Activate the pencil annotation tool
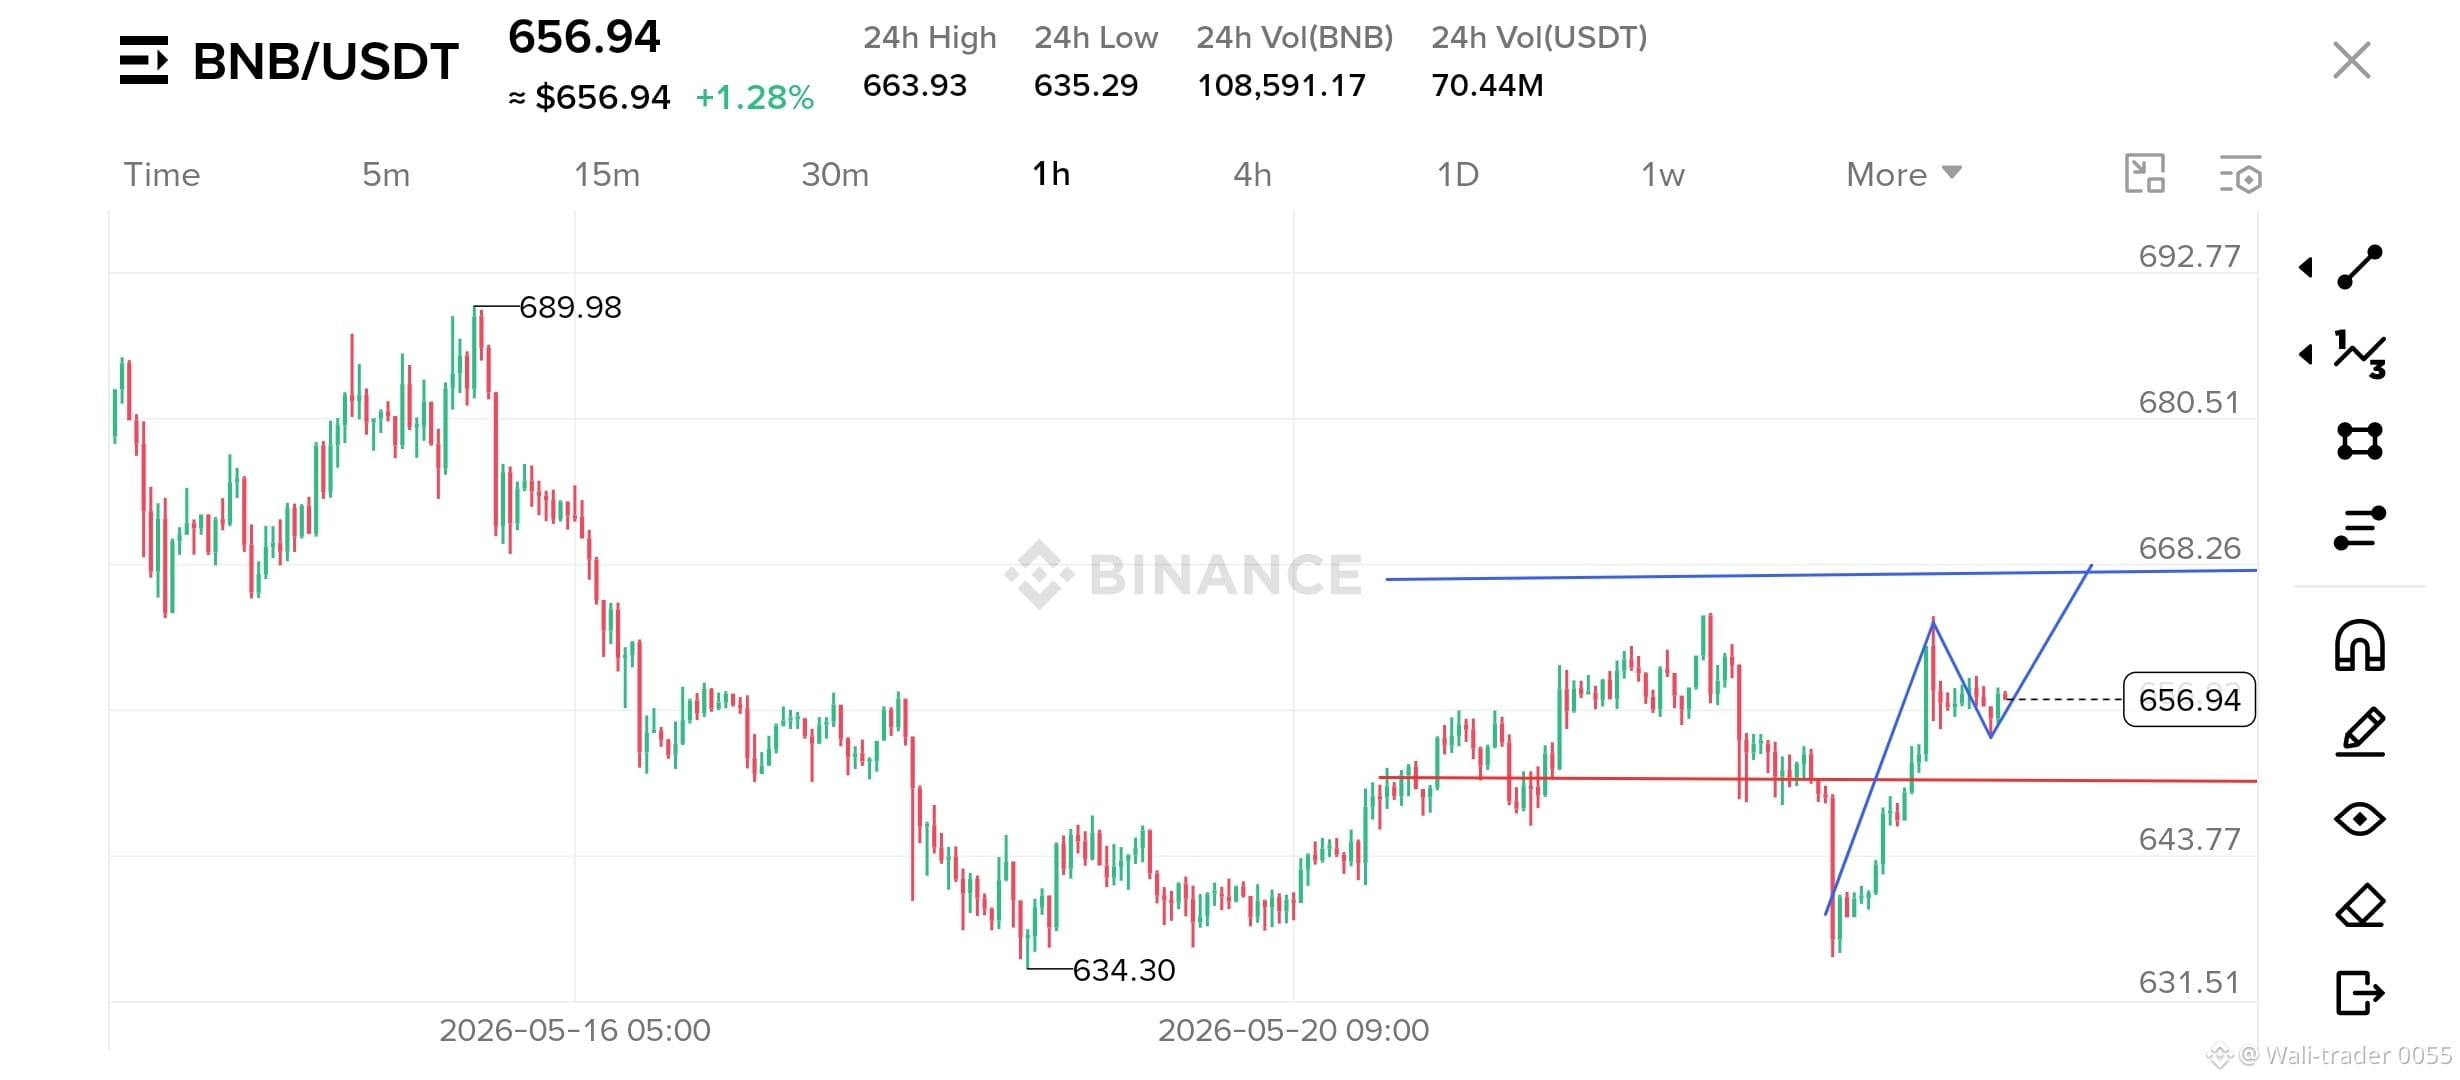Screen dimensions: 2460x1080 point(2360,732)
